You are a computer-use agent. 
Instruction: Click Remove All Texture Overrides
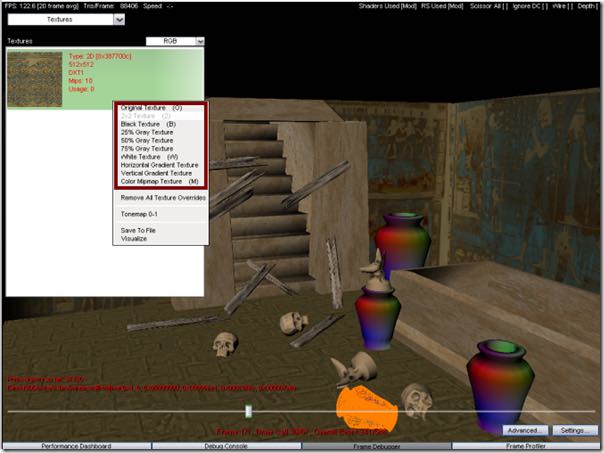[x=163, y=198]
